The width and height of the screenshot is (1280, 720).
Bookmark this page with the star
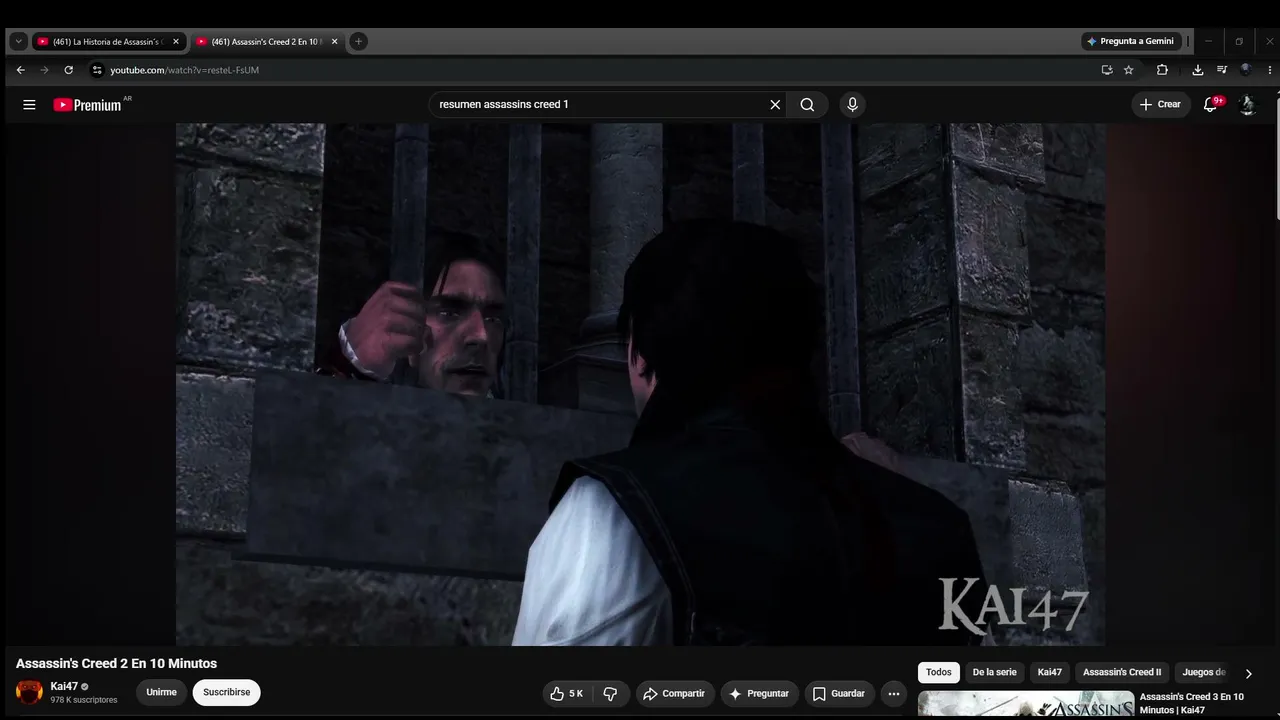[1129, 70]
